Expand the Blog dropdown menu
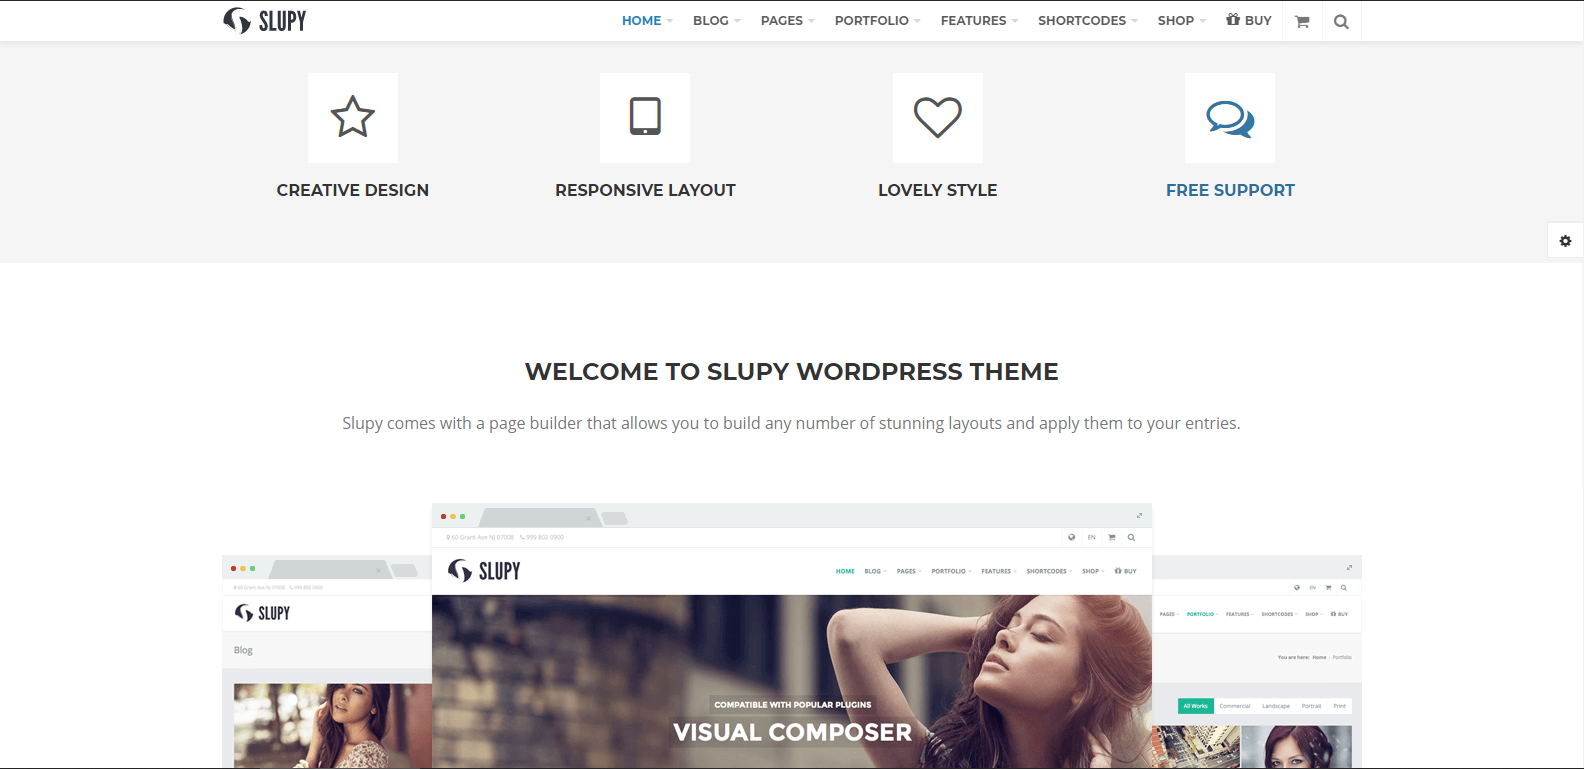 (715, 21)
